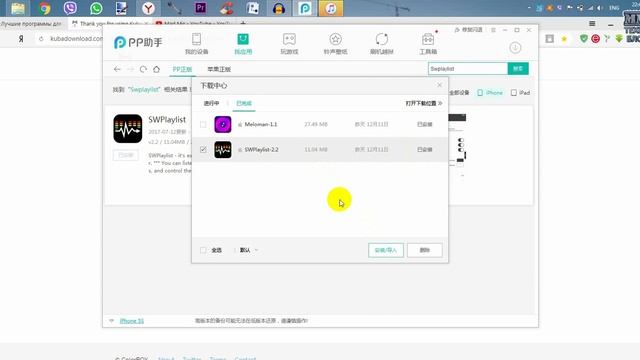The width and height of the screenshot is (640, 360).
Task: Click the Swplaylist search input field
Action: pos(468,69)
